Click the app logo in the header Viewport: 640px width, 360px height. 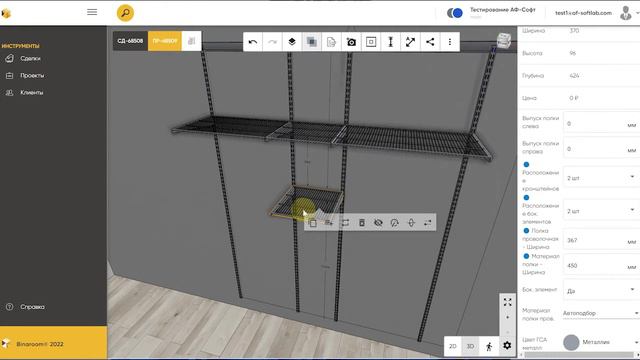(5, 13)
